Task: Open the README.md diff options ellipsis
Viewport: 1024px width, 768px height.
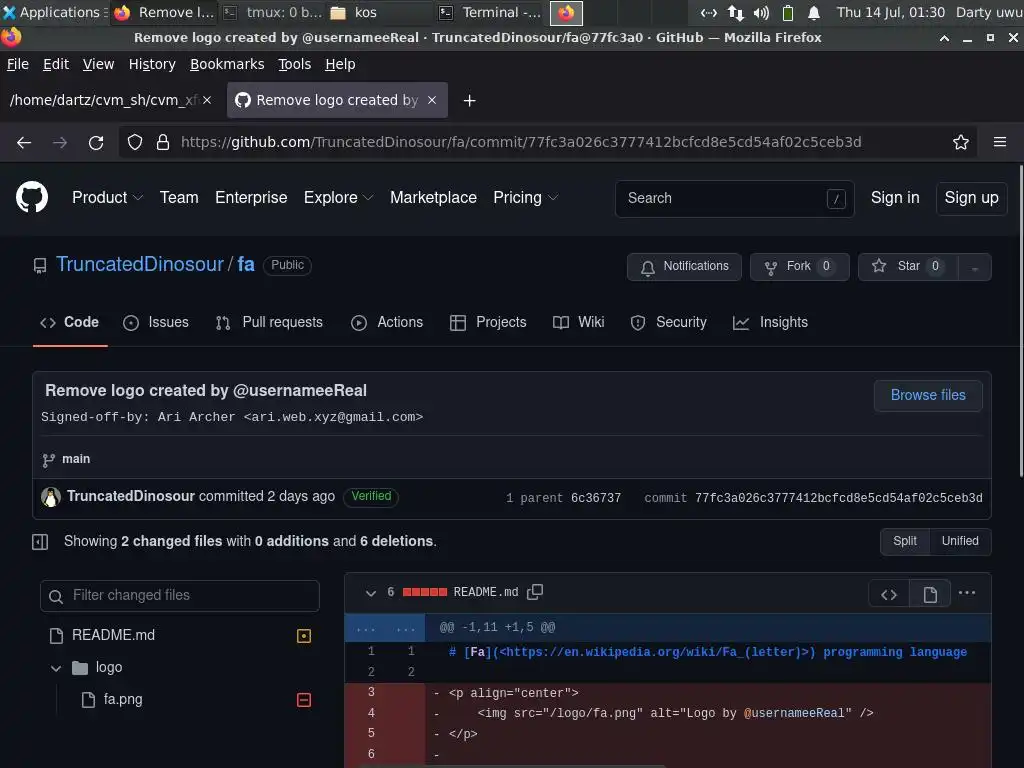Action: (967, 593)
